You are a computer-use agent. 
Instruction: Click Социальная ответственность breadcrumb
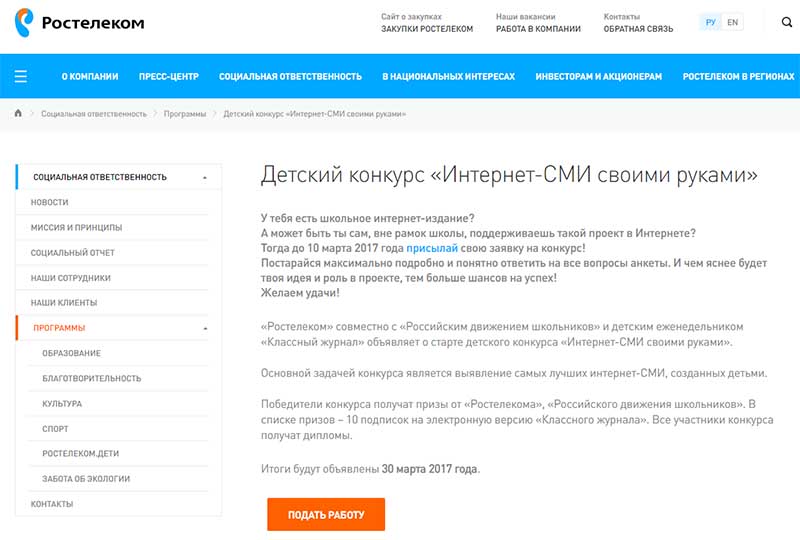pos(94,114)
